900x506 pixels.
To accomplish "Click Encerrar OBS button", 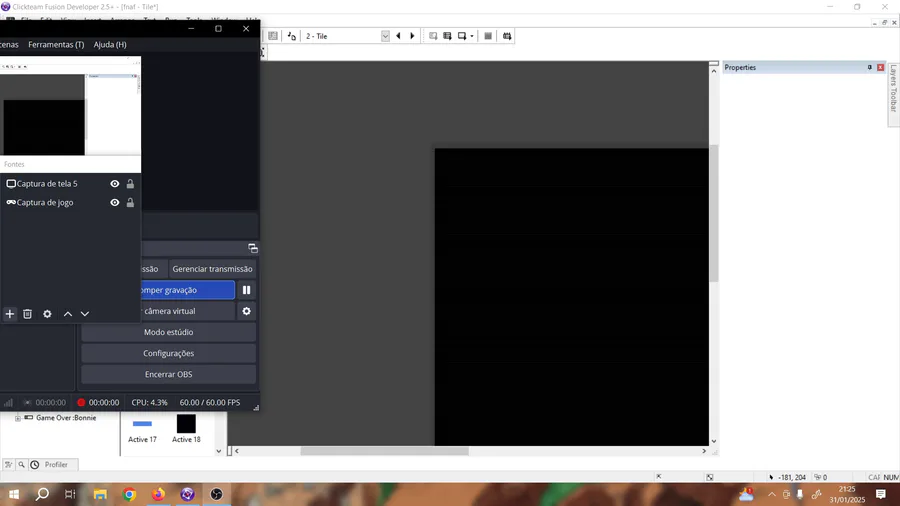I will point(169,374).
